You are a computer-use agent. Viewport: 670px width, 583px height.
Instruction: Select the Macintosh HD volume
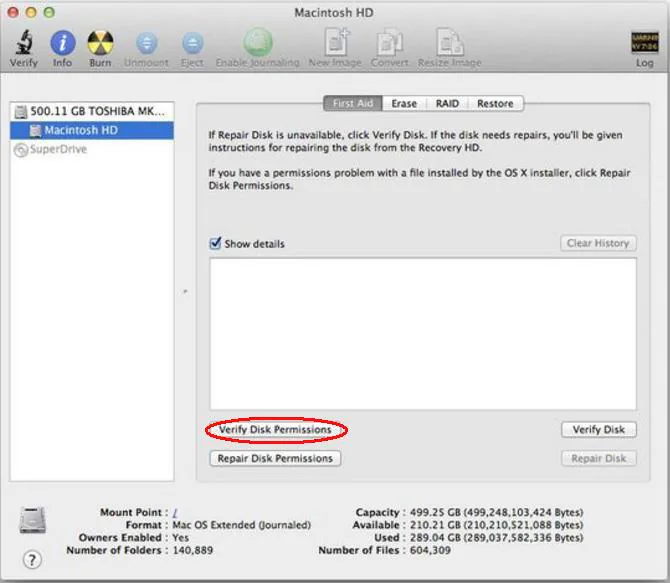point(92,130)
